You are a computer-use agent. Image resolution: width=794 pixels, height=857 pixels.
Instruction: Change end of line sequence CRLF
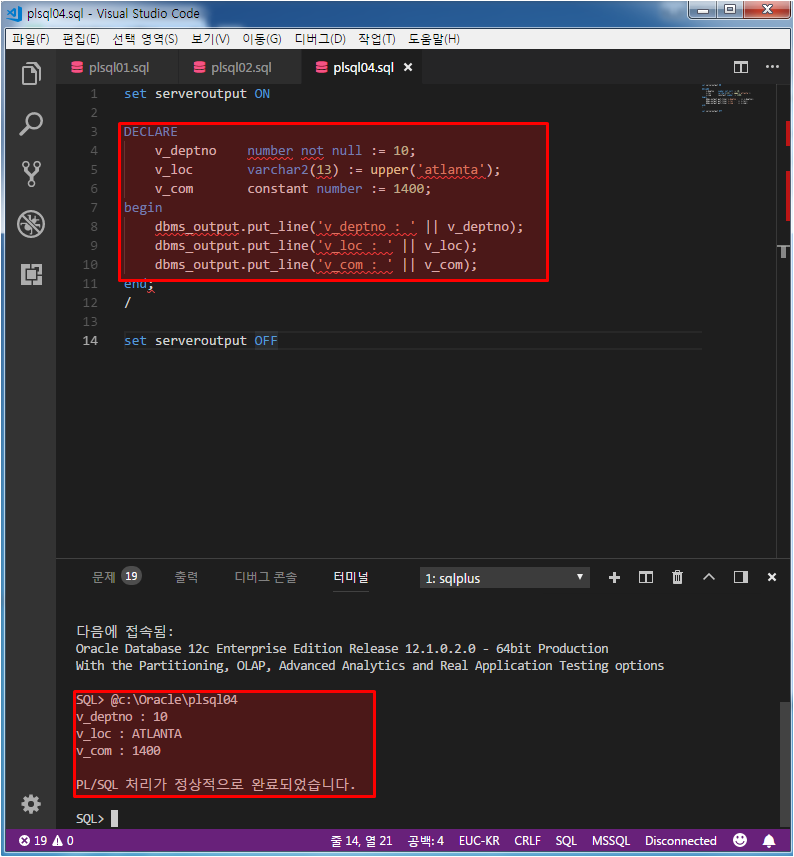click(x=527, y=841)
